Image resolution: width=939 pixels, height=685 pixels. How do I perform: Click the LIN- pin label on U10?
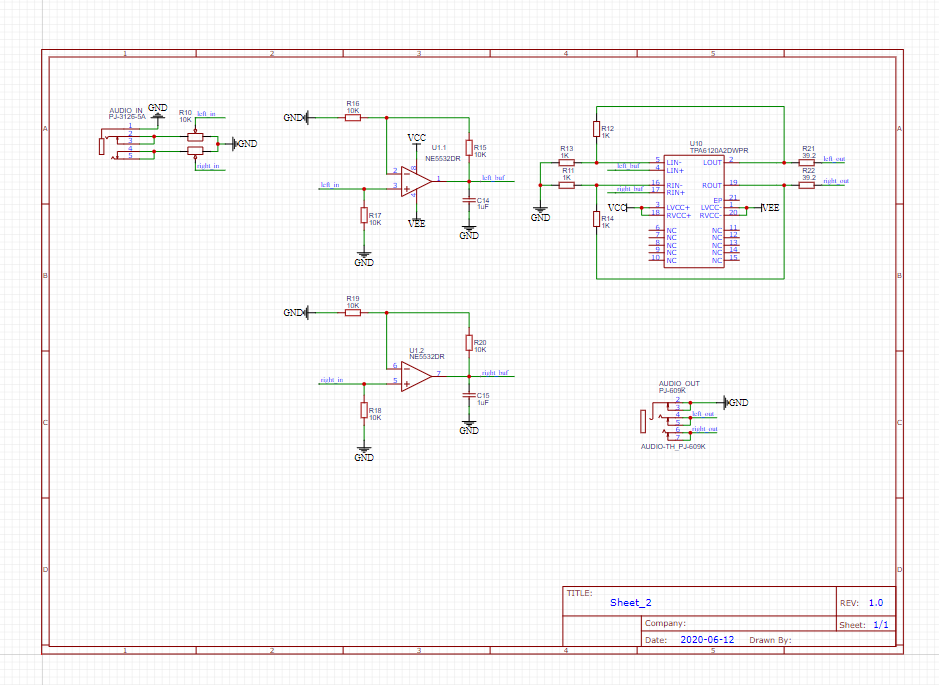click(x=674, y=162)
